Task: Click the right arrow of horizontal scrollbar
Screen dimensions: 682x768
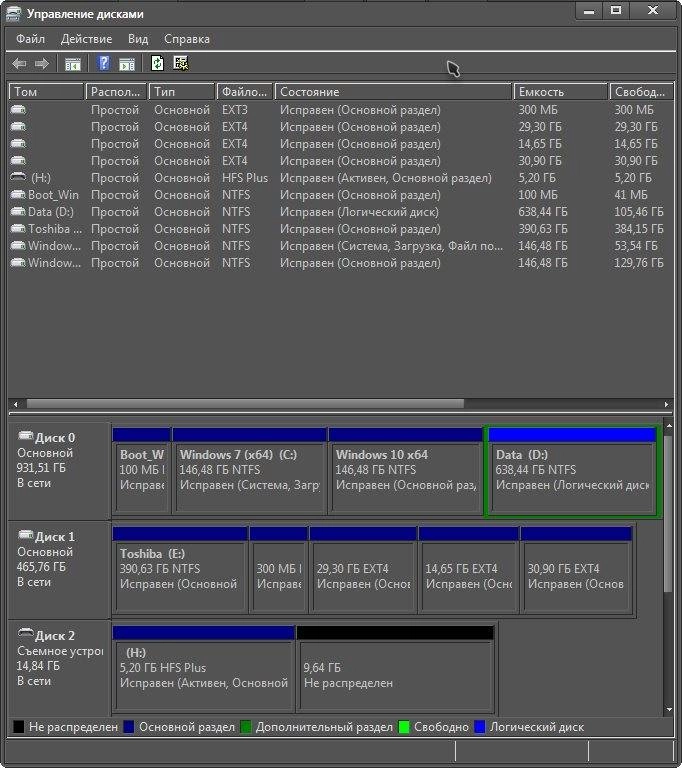Action: 666,404
